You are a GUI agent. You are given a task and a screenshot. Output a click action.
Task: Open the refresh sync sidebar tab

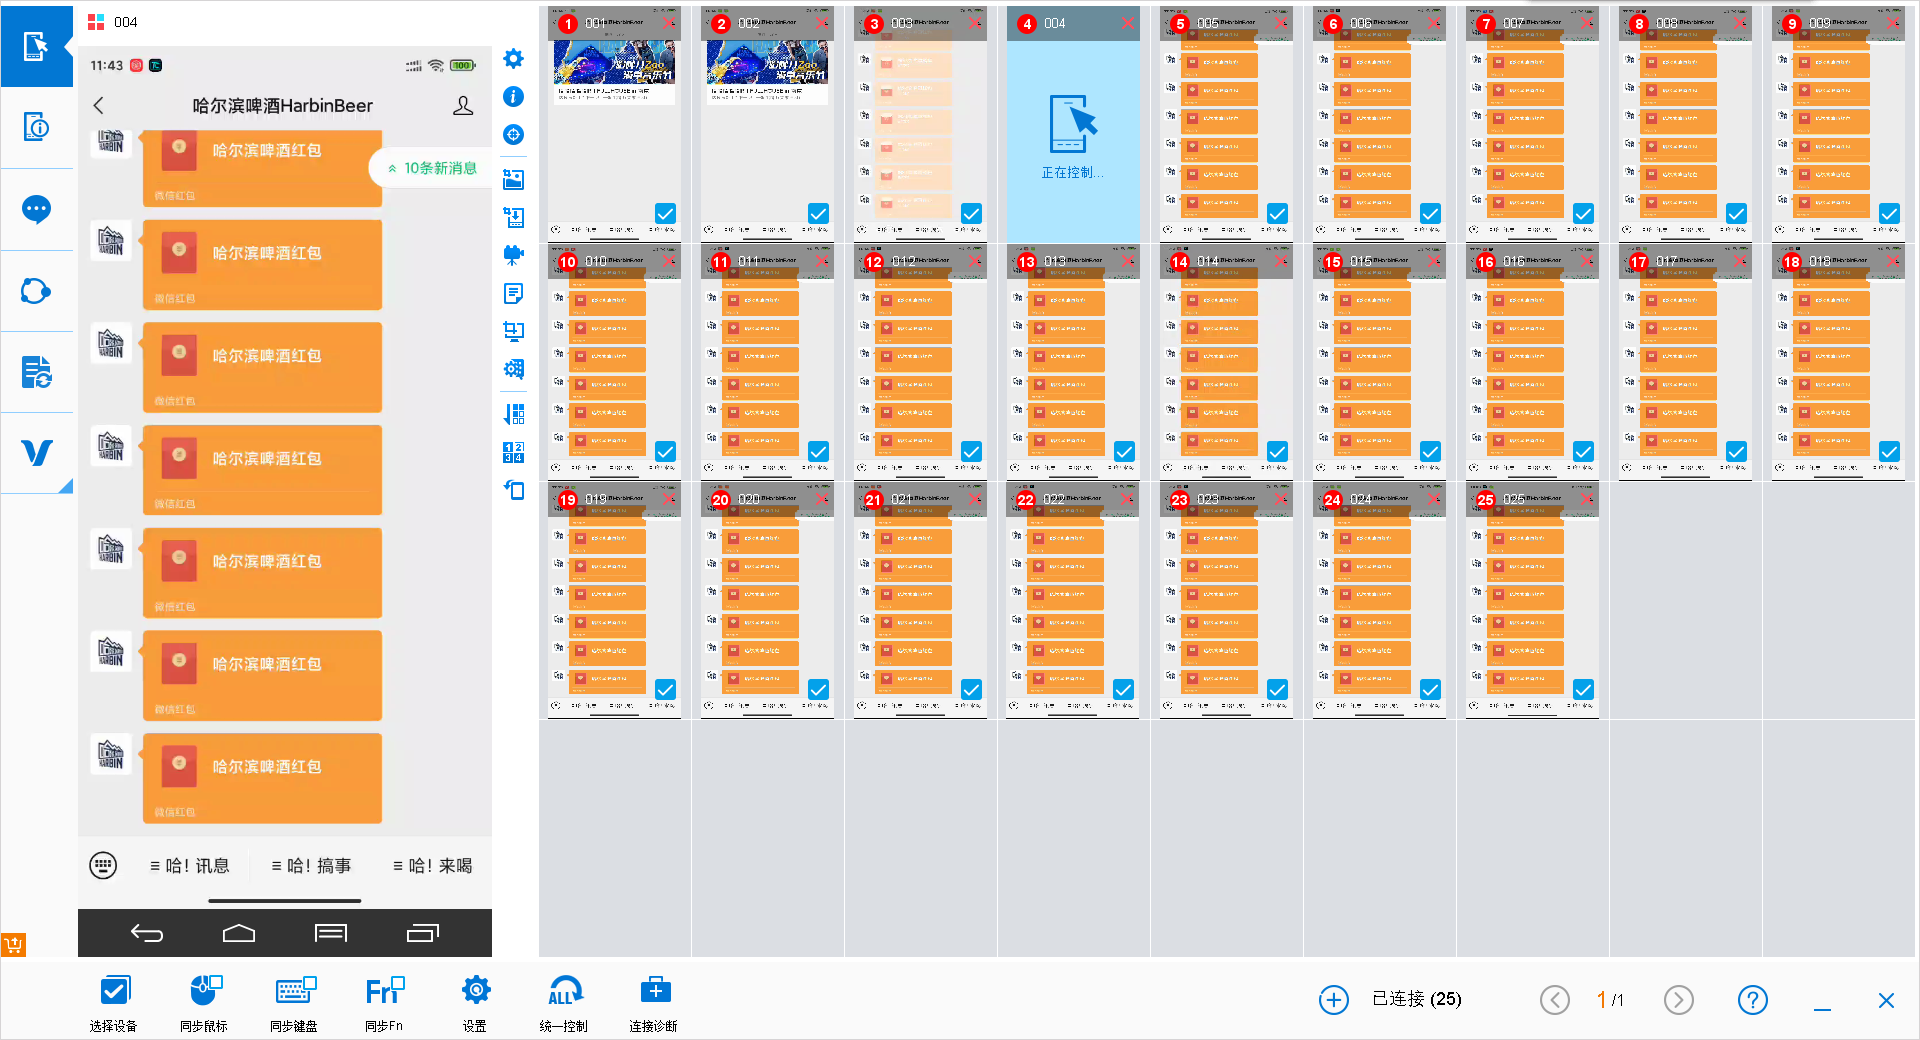(36, 292)
